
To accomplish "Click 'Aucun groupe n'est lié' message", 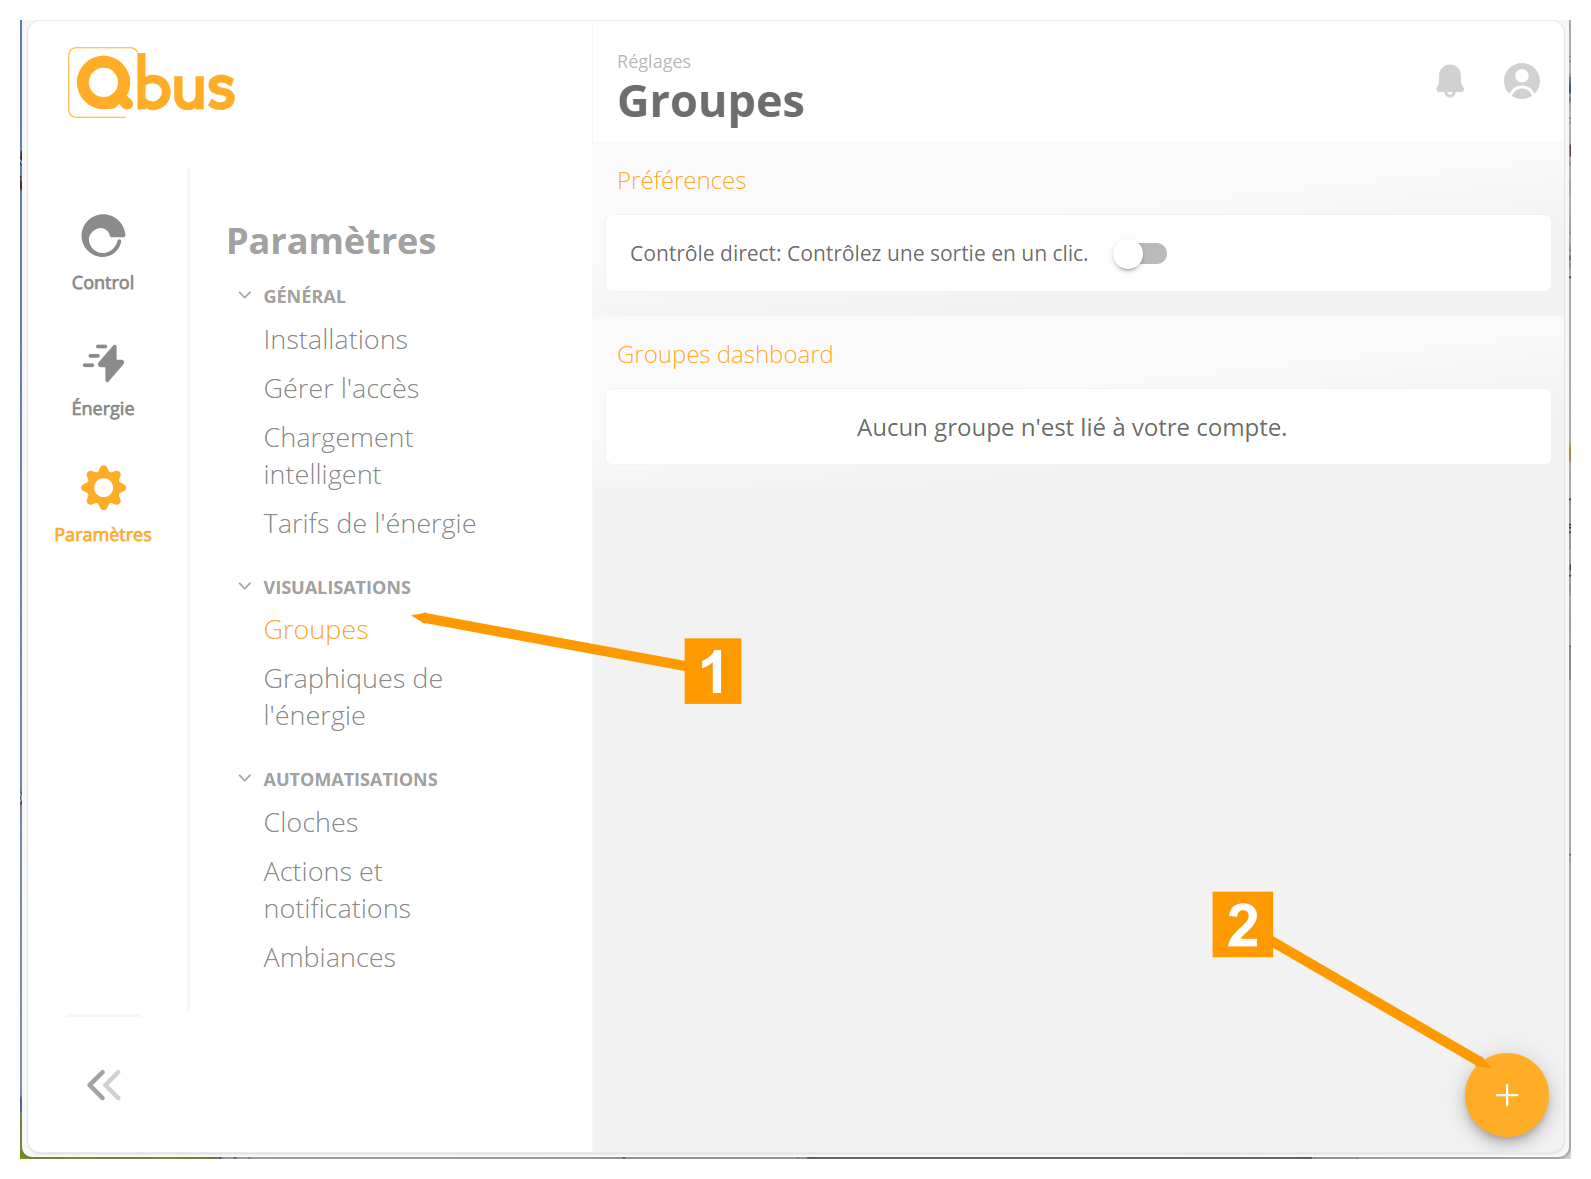I will click(x=1072, y=428).
